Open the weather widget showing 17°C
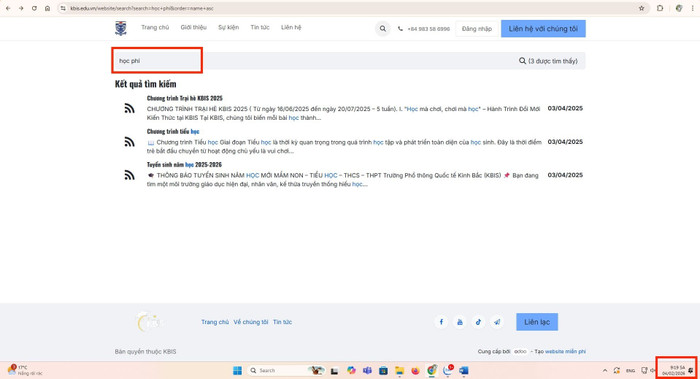The image size is (700, 379). coord(25,370)
